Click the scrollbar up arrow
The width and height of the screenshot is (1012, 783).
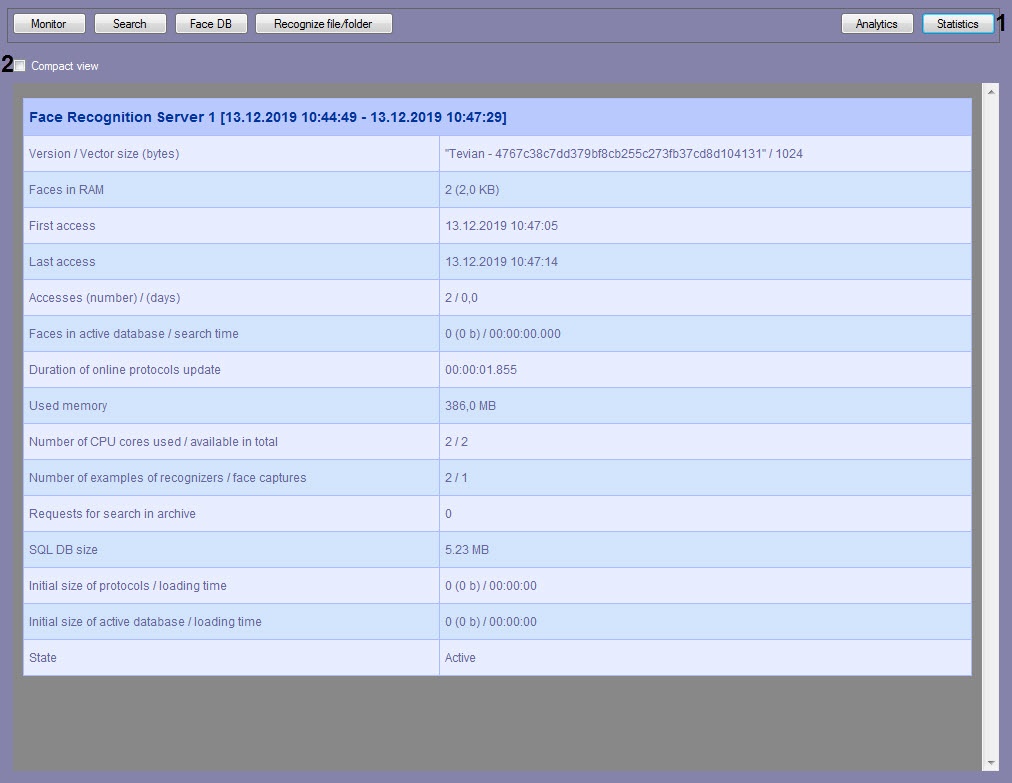point(990,92)
